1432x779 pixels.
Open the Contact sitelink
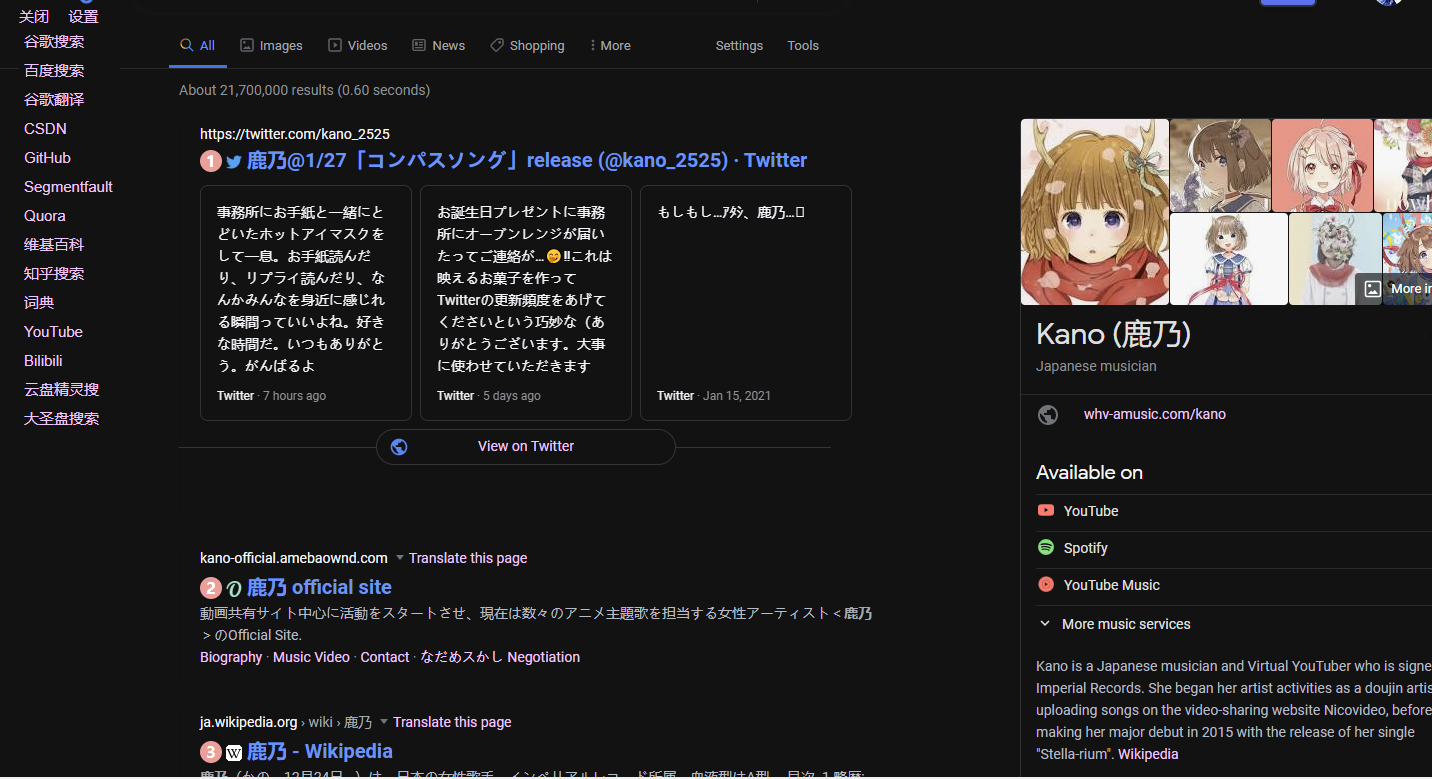385,657
